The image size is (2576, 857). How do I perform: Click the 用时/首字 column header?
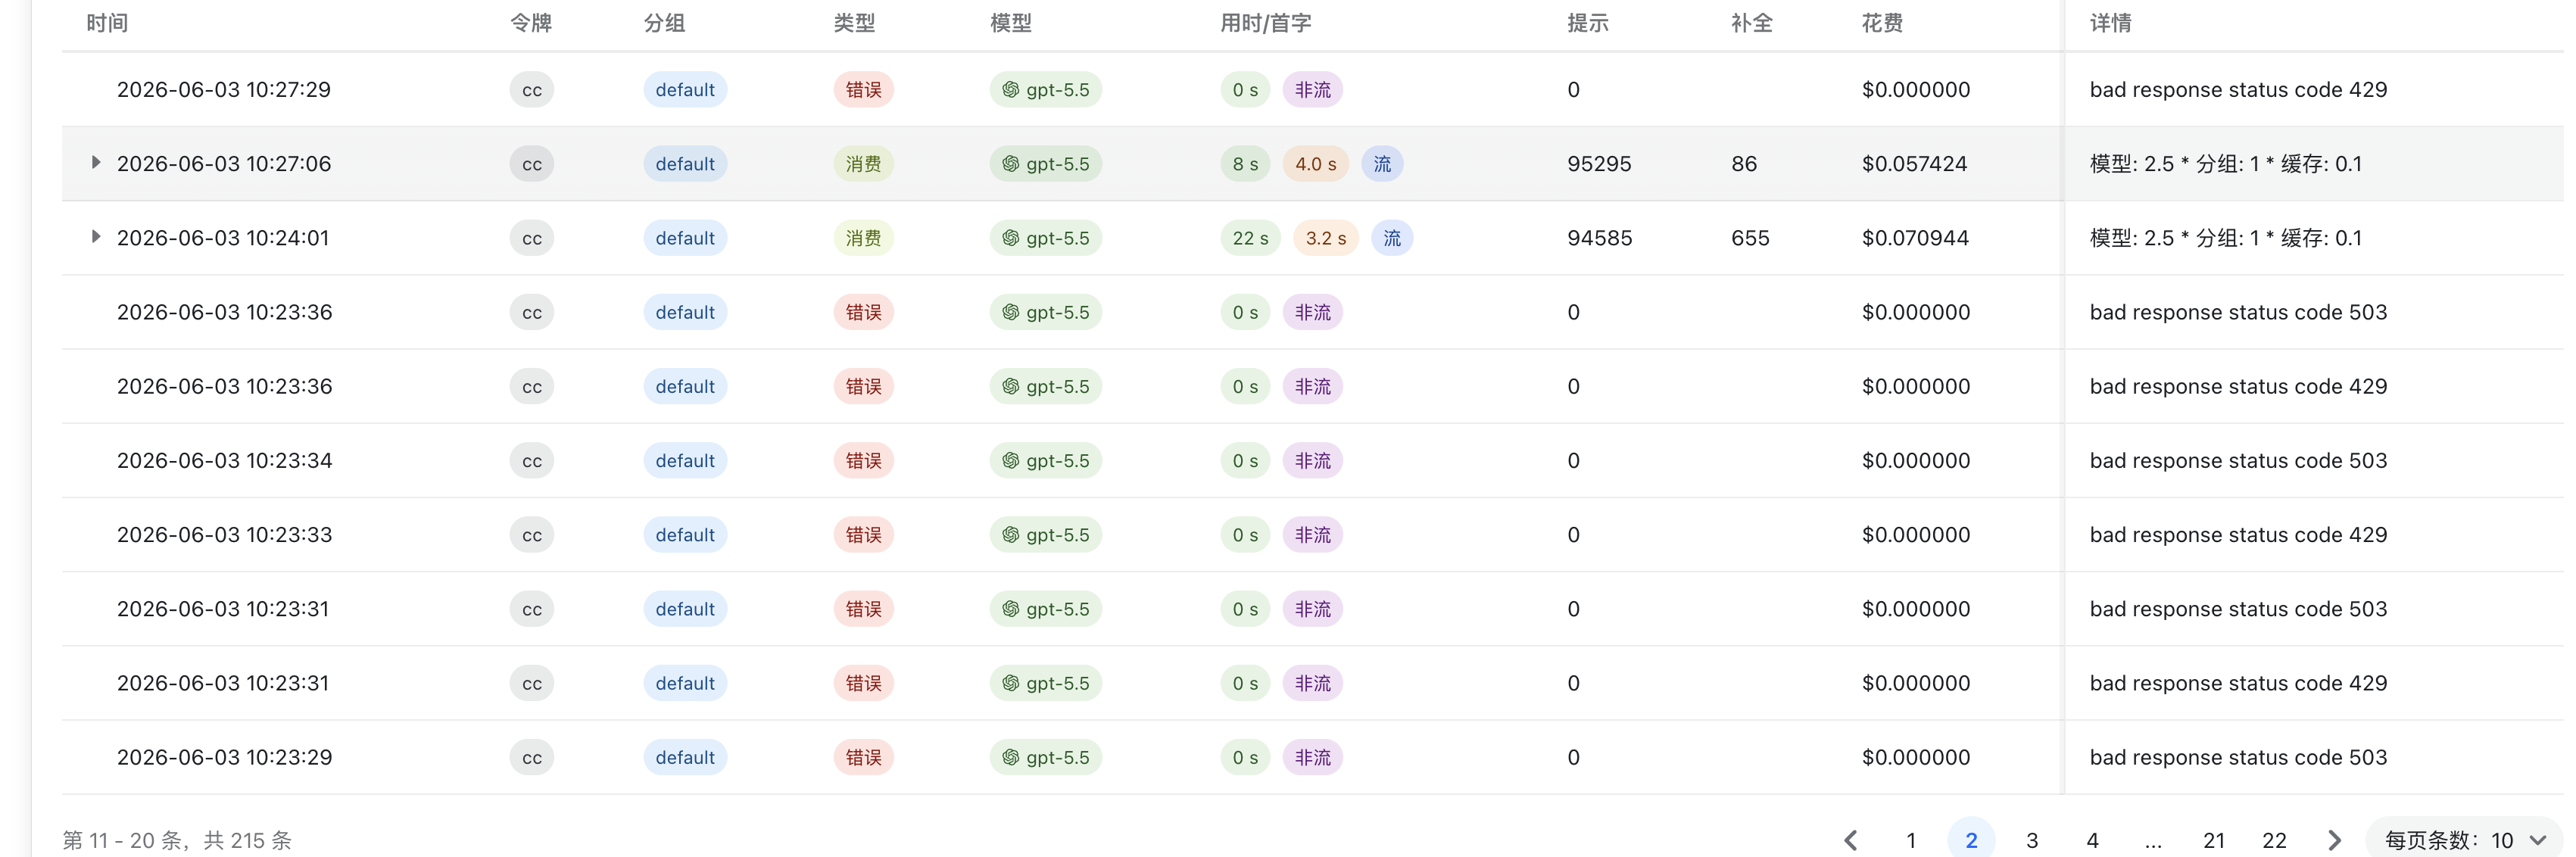[1265, 23]
